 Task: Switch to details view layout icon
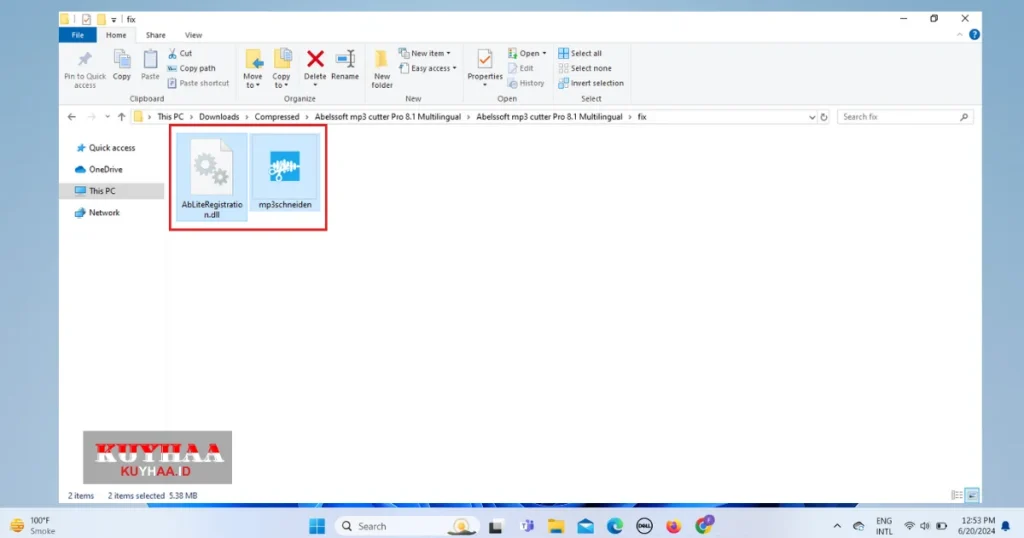click(x=957, y=496)
